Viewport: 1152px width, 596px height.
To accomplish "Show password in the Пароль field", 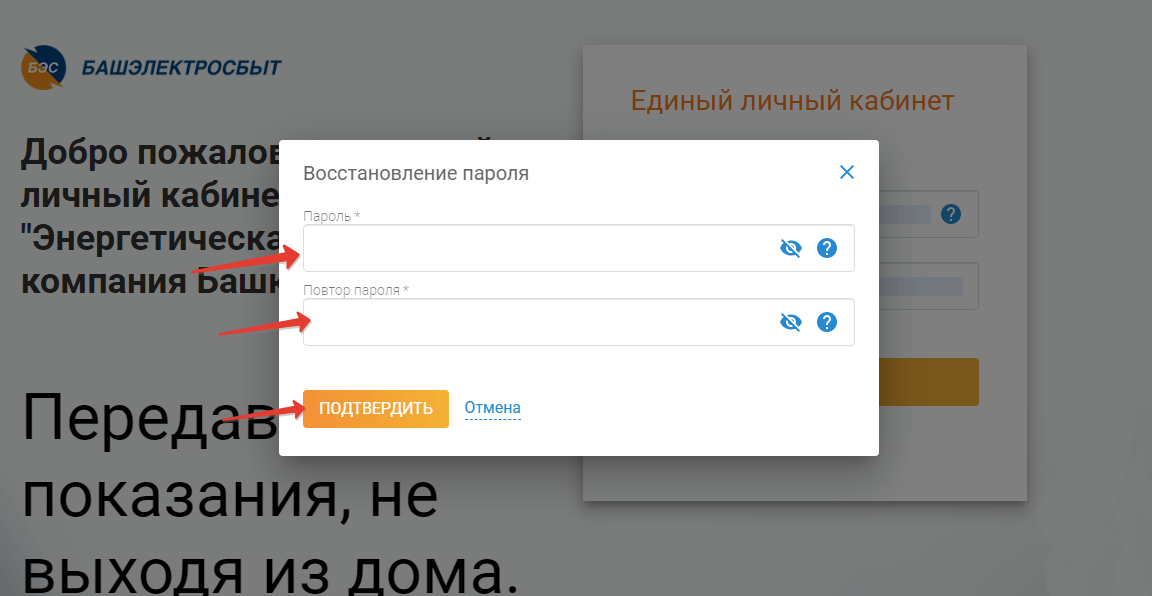I will 791,248.
